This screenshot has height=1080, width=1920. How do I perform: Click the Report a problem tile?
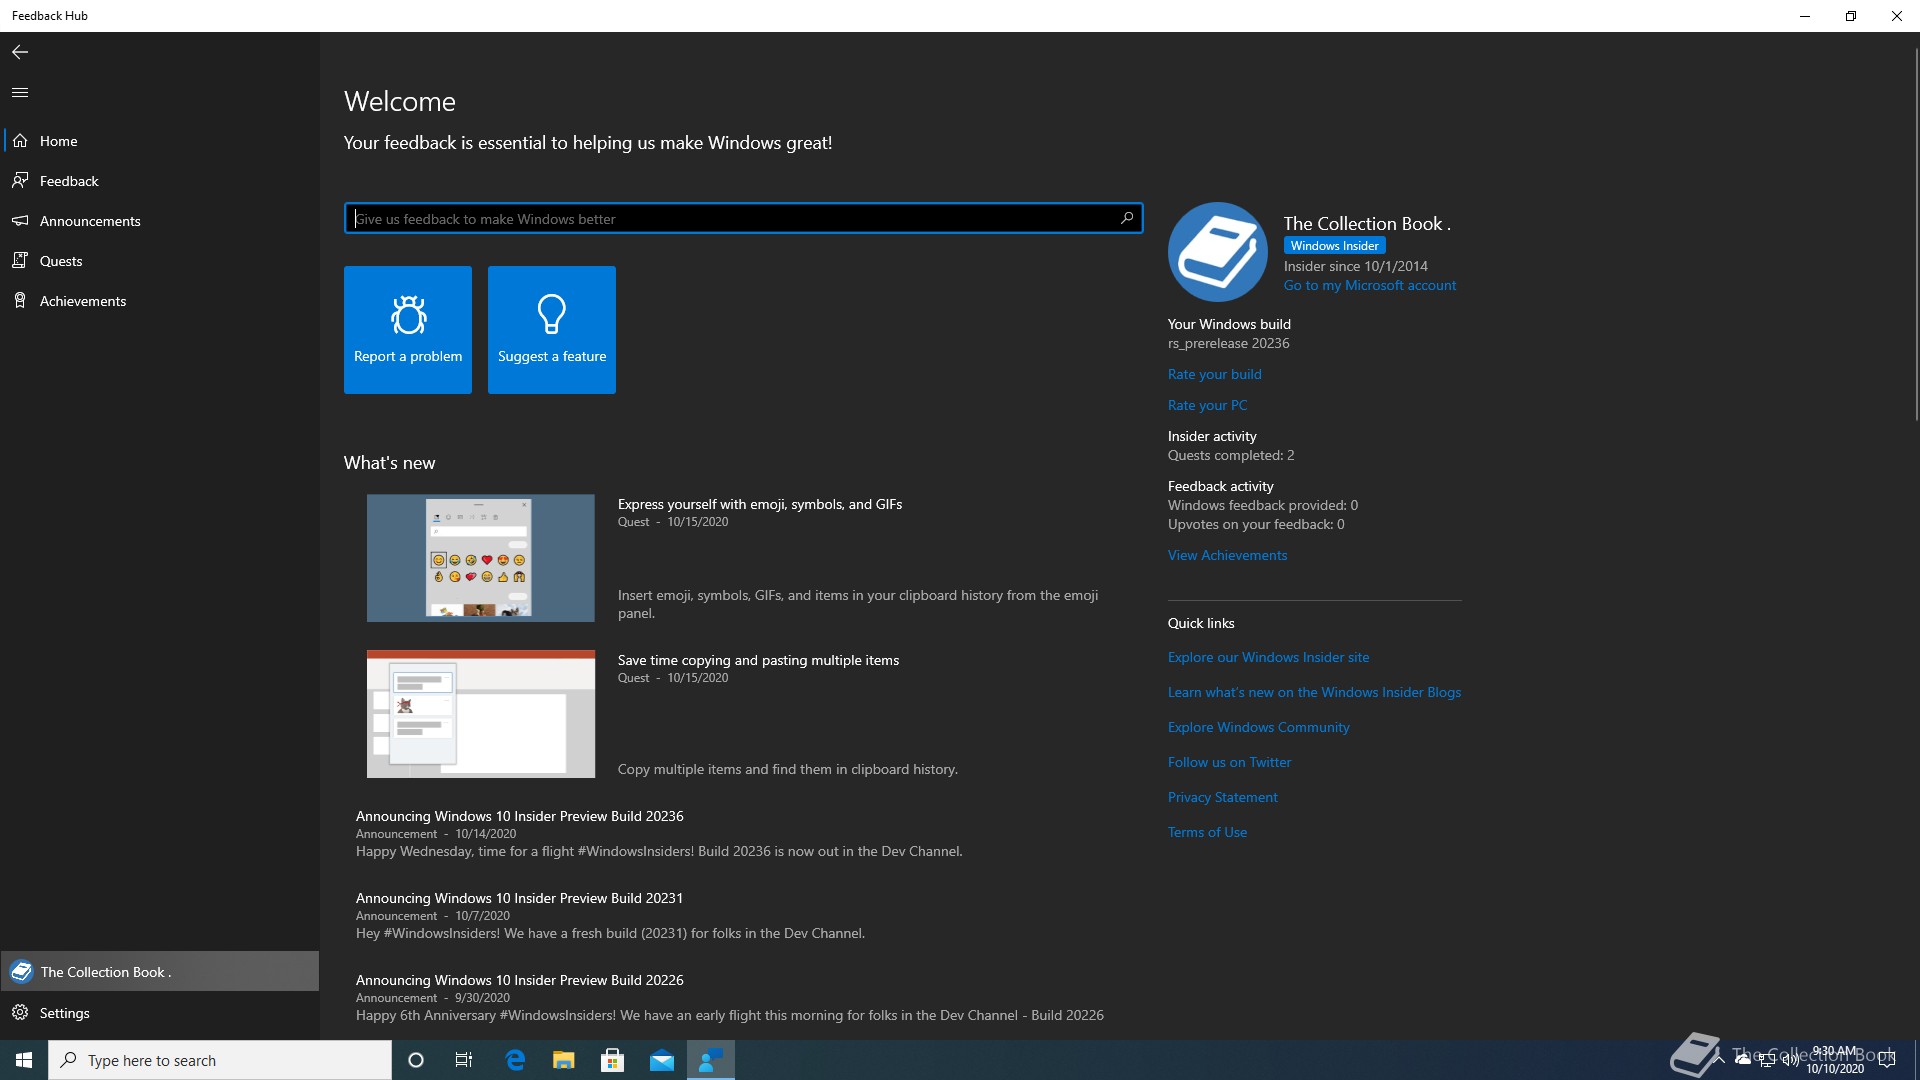coord(408,330)
